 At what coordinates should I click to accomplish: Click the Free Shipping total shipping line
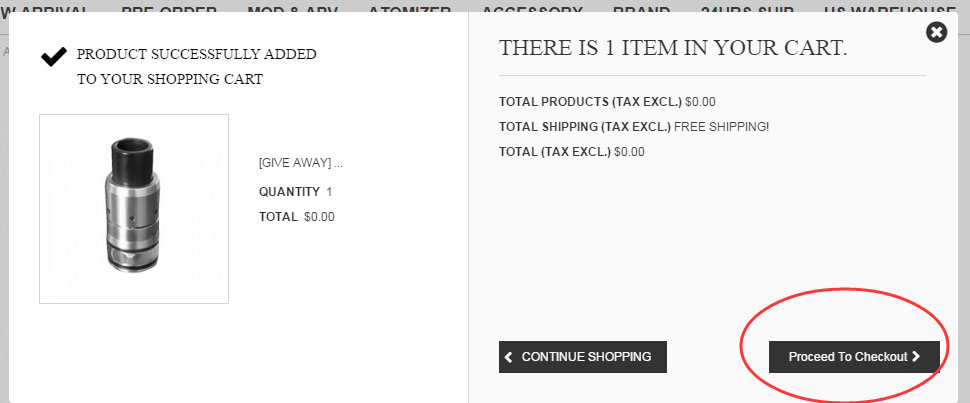pos(634,127)
